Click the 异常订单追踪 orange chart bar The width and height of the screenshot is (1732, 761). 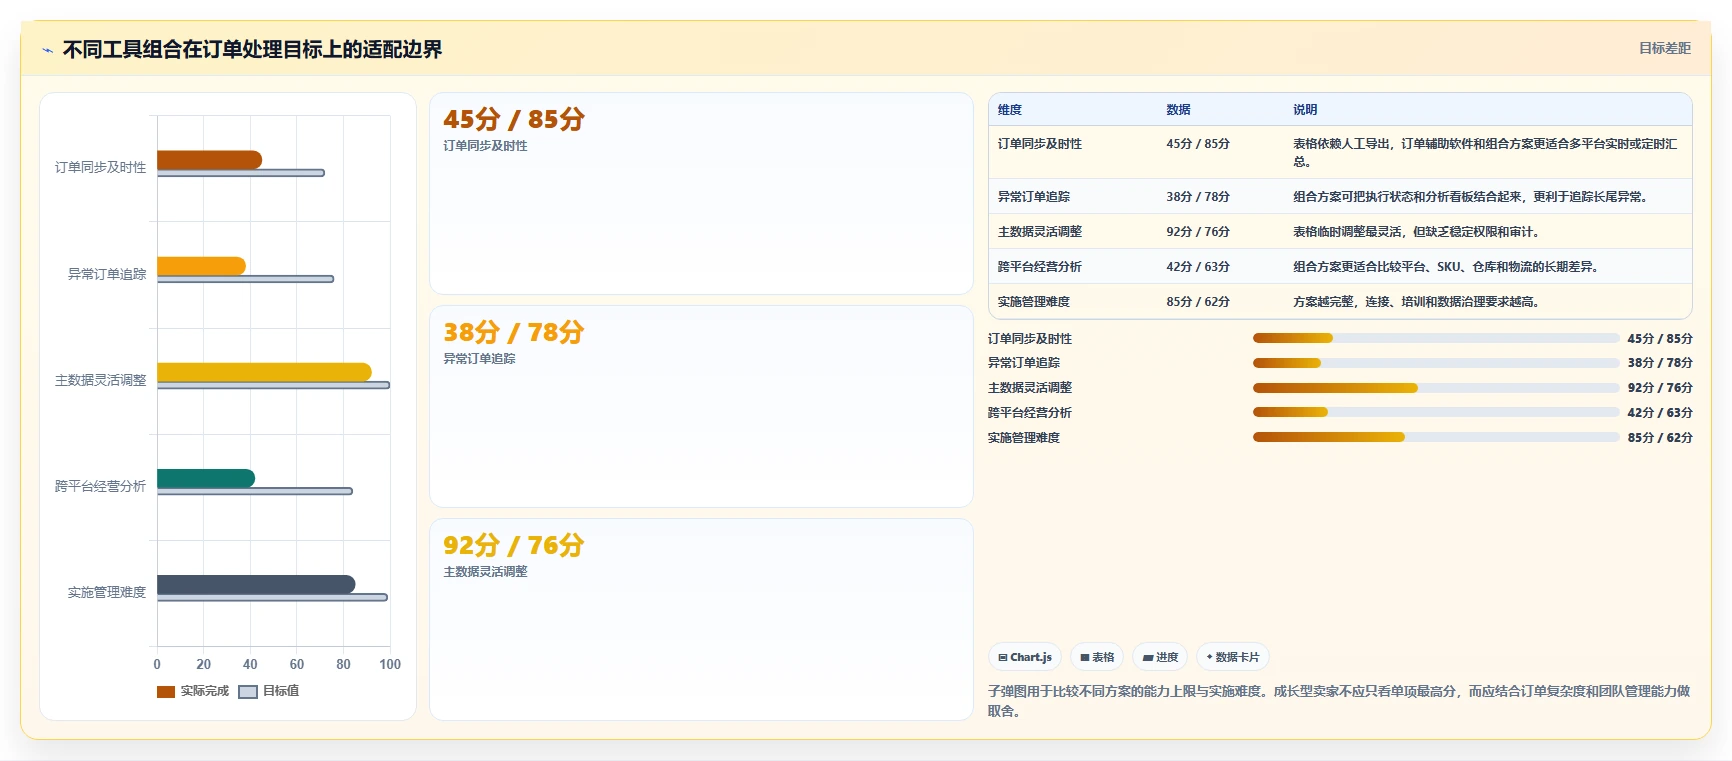(201, 266)
